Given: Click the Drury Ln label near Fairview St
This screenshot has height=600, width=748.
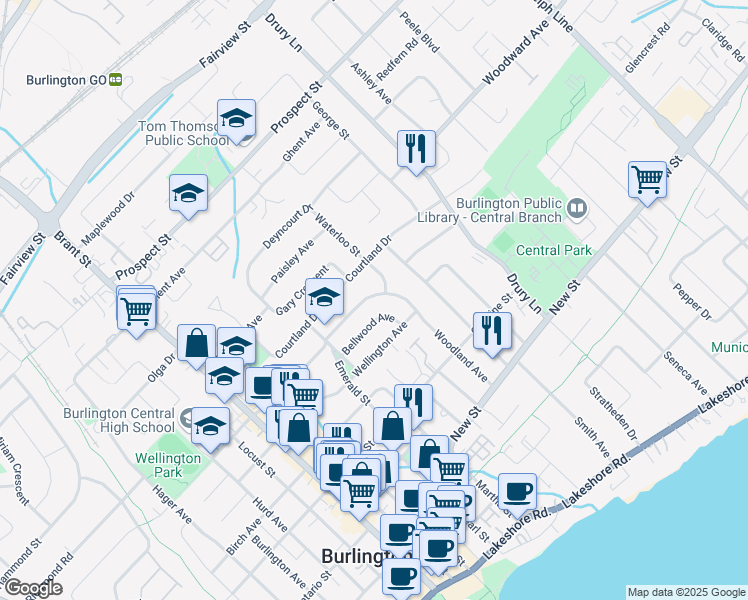Looking at the screenshot, I should (x=284, y=32).
